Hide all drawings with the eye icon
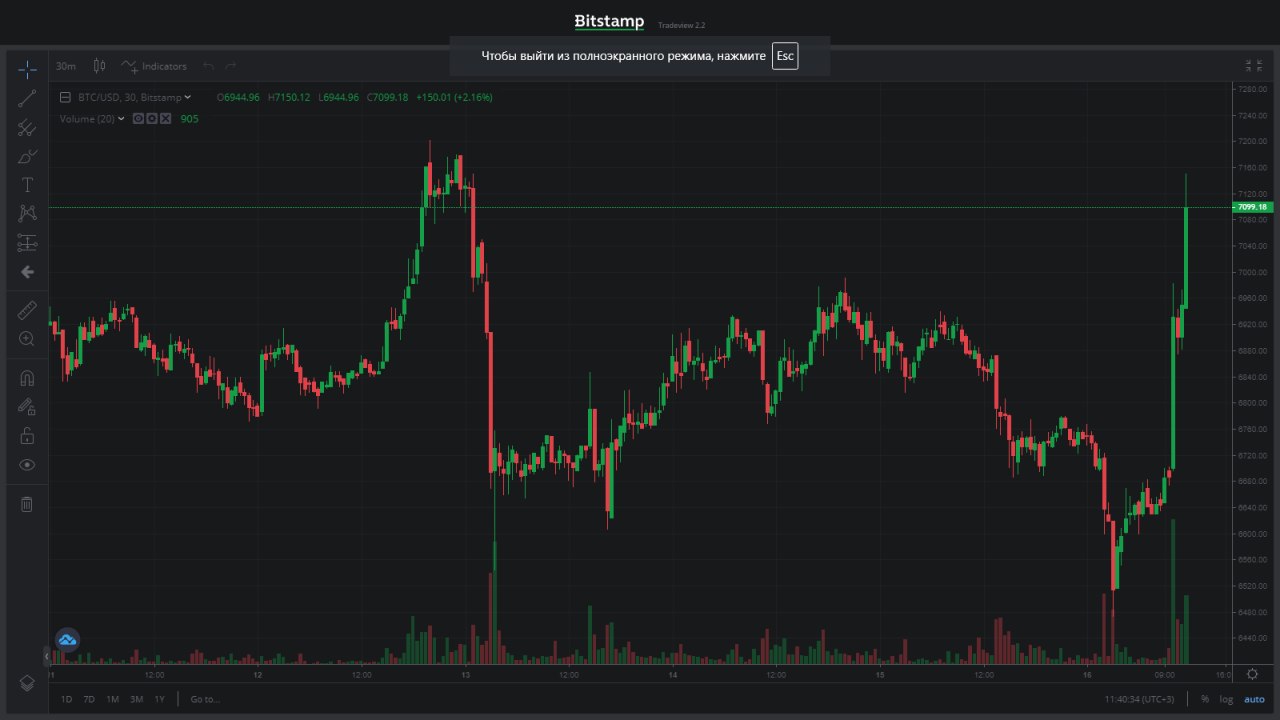The width and height of the screenshot is (1280, 720). 27,465
